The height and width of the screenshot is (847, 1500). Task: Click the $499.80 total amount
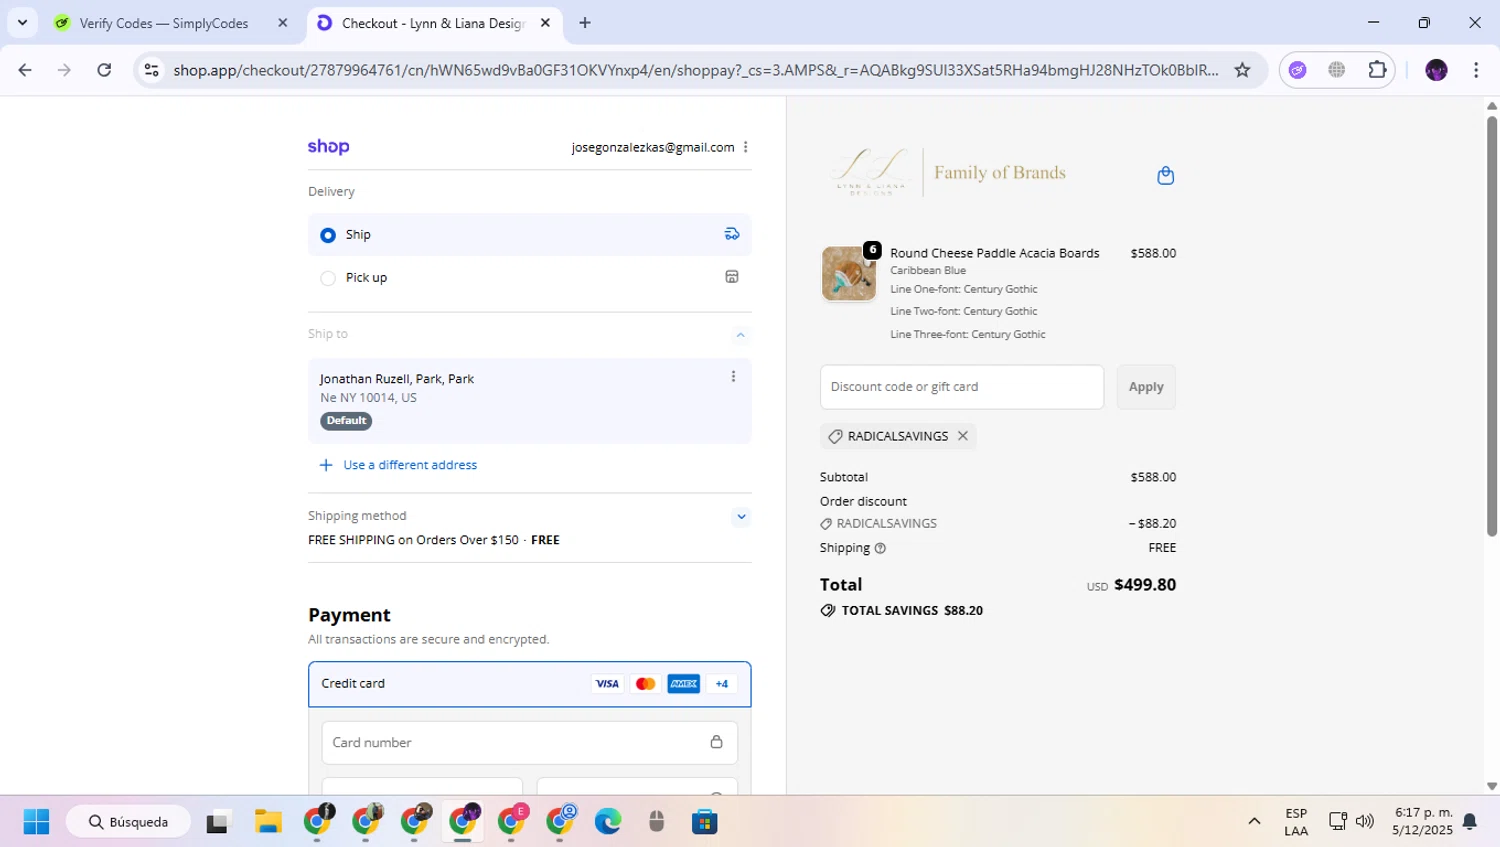coord(1145,585)
